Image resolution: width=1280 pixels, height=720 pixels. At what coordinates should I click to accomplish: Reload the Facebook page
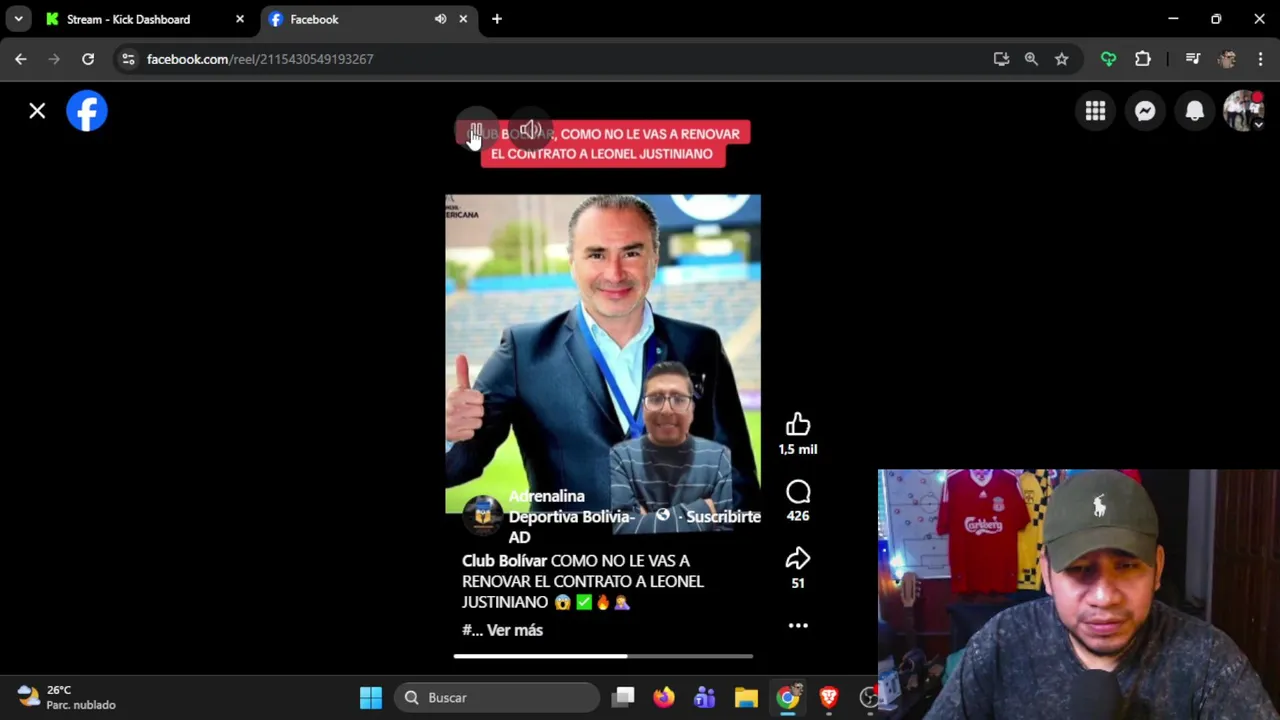pos(88,59)
